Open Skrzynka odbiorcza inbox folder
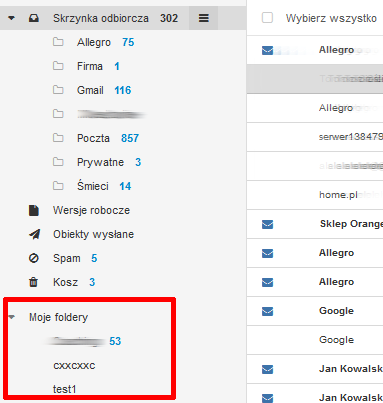This screenshot has width=383, height=403. tap(101, 18)
